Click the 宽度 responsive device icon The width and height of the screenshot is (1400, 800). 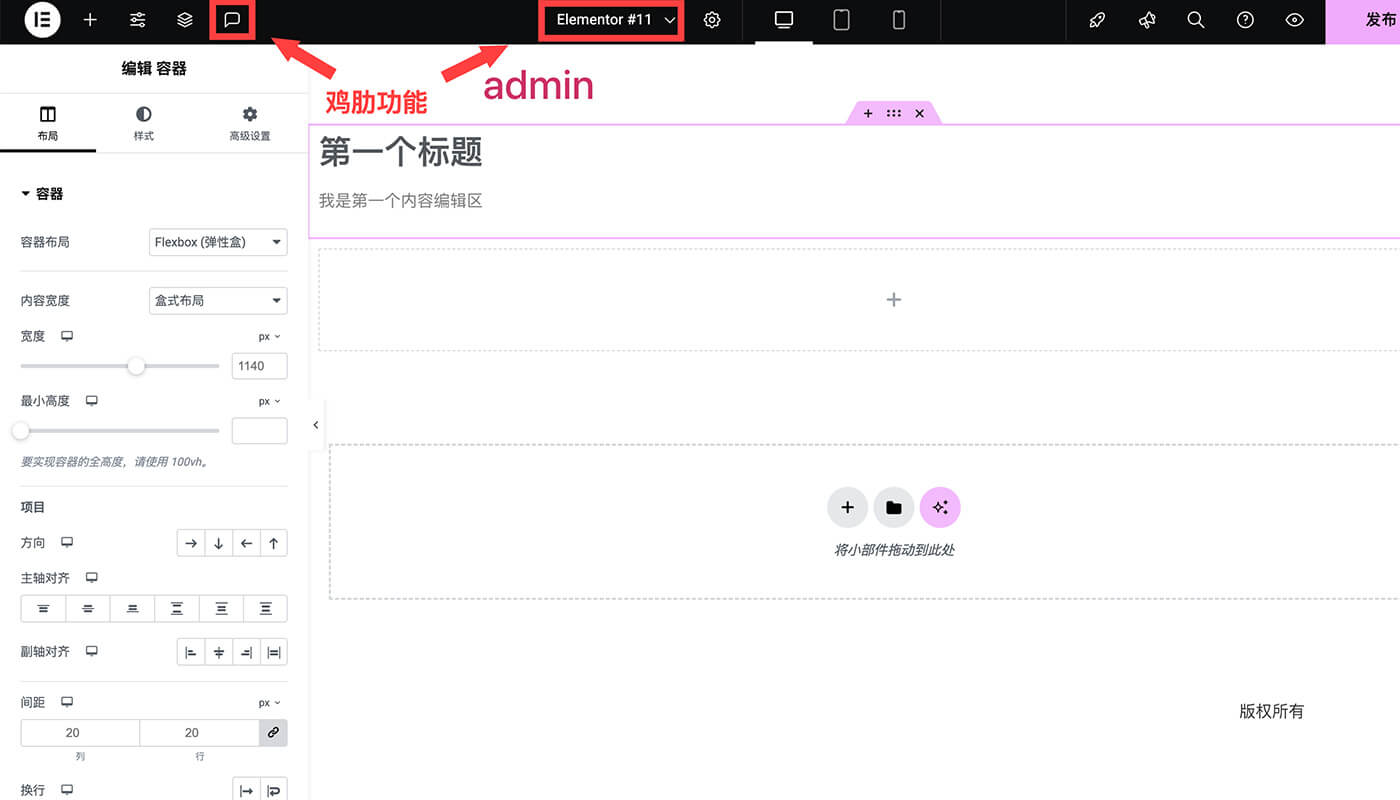[67, 336]
